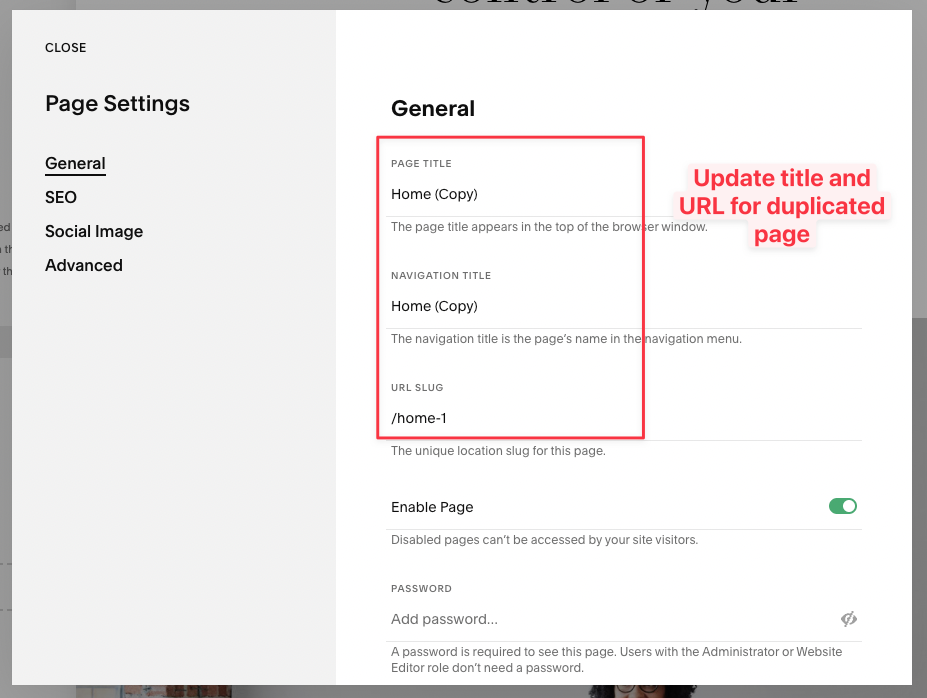Click the red annotation about updating title
The image size is (927, 698).
pyautogui.click(x=781, y=205)
